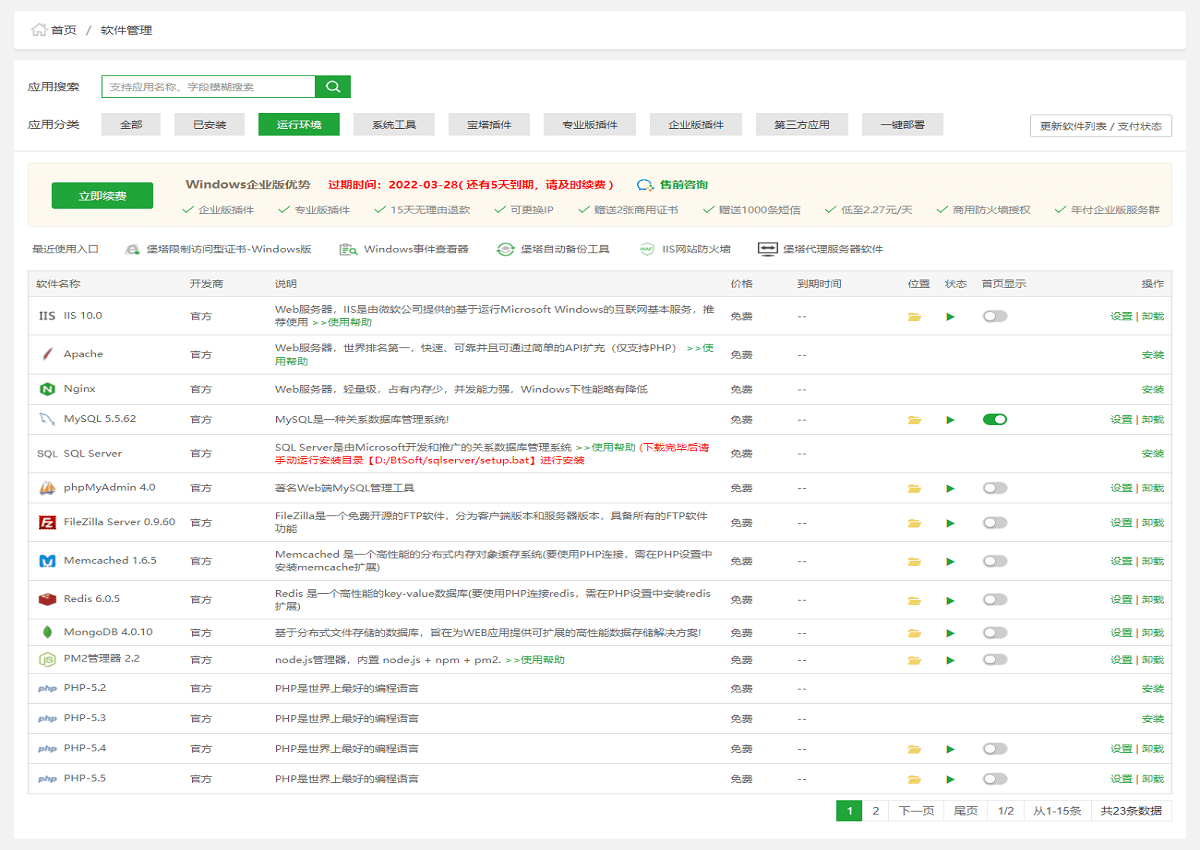
Task: Click the IIS网站防火墙 shortcut icon
Action: coord(647,249)
